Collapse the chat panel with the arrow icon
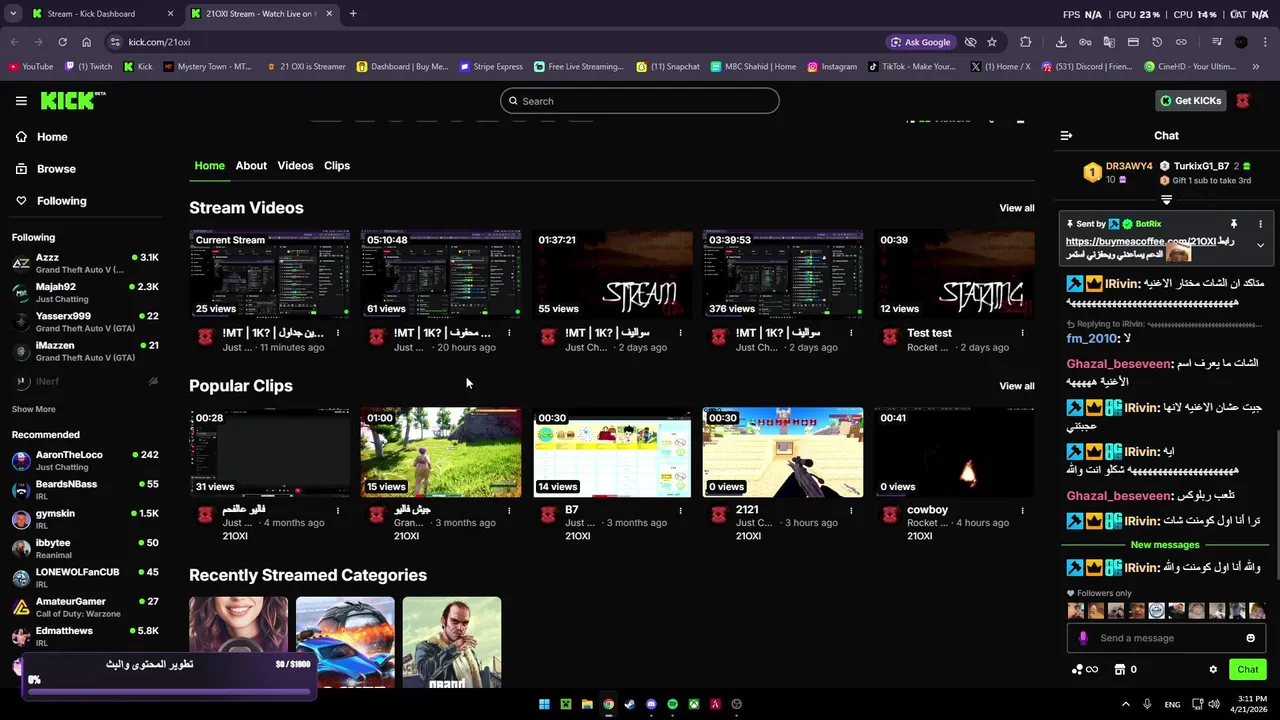This screenshot has width=1280, height=720. pos(1066,136)
